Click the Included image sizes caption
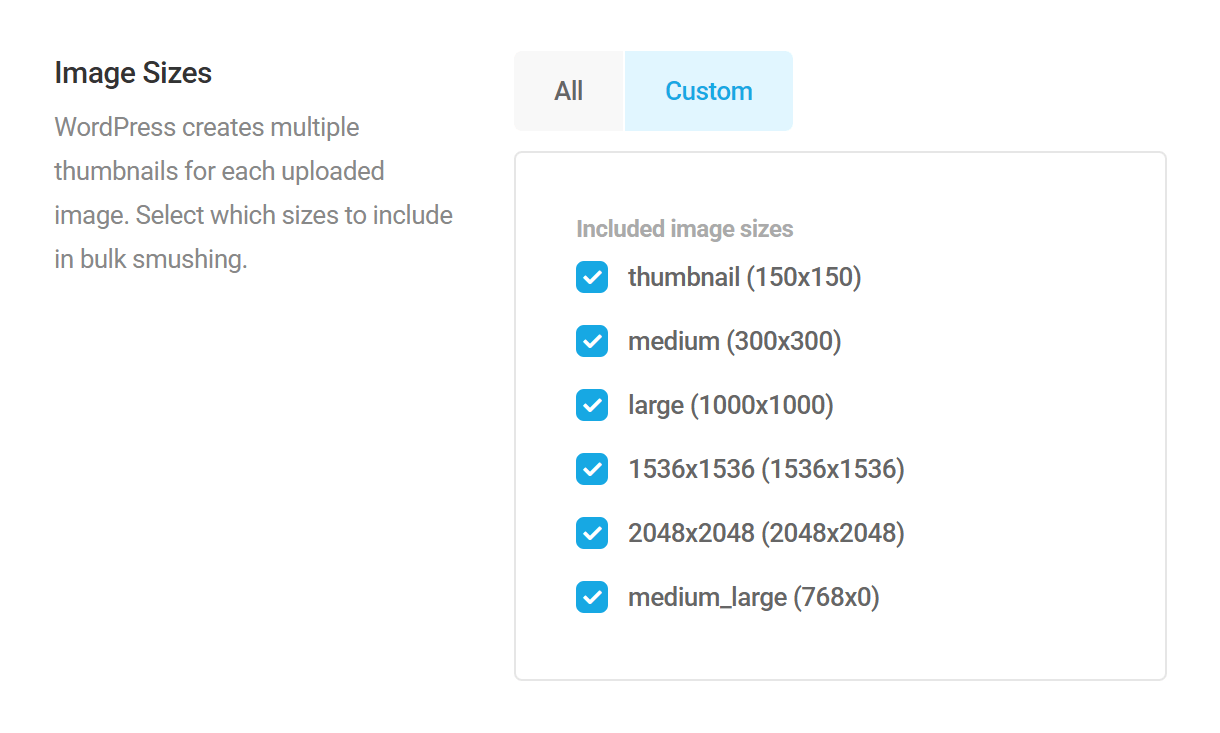The height and width of the screenshot is (733, 1220). [685, 229]
